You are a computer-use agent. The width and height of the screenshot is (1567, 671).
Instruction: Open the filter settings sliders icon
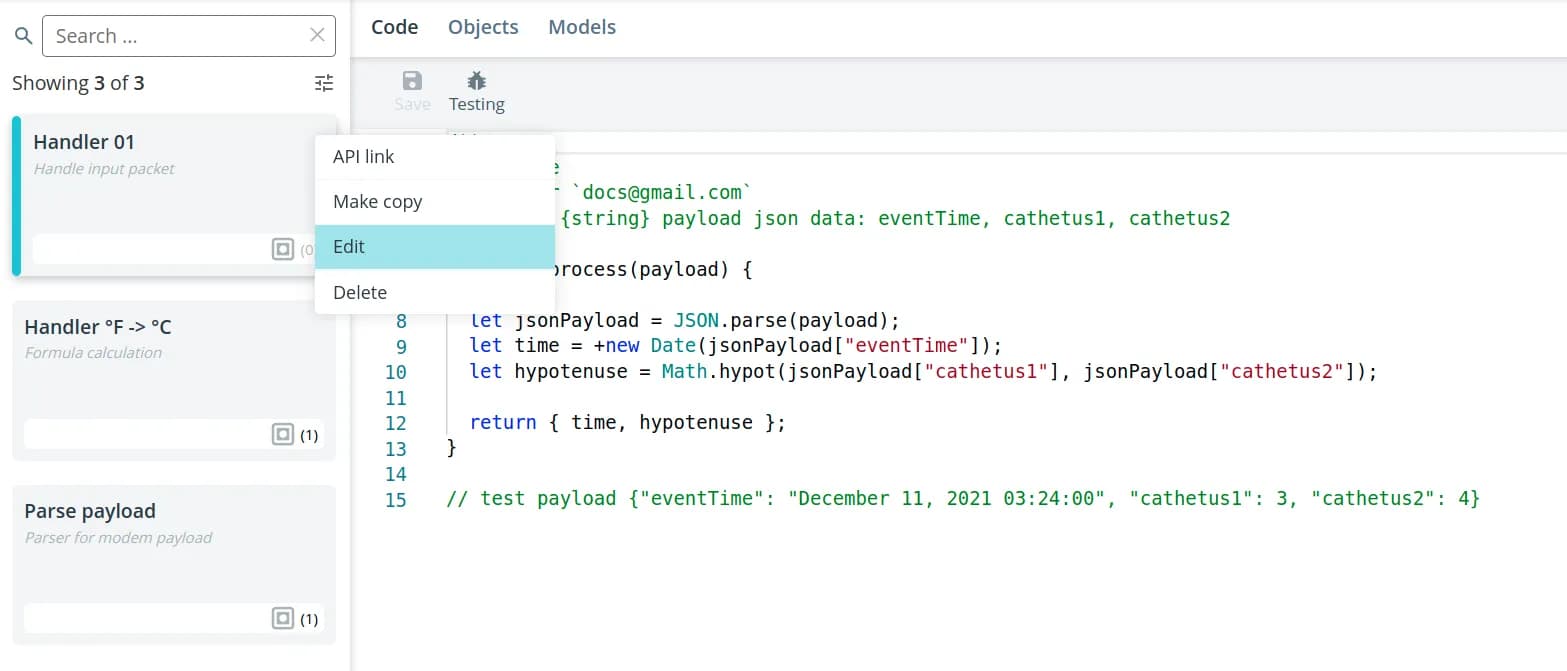[323, 84]
